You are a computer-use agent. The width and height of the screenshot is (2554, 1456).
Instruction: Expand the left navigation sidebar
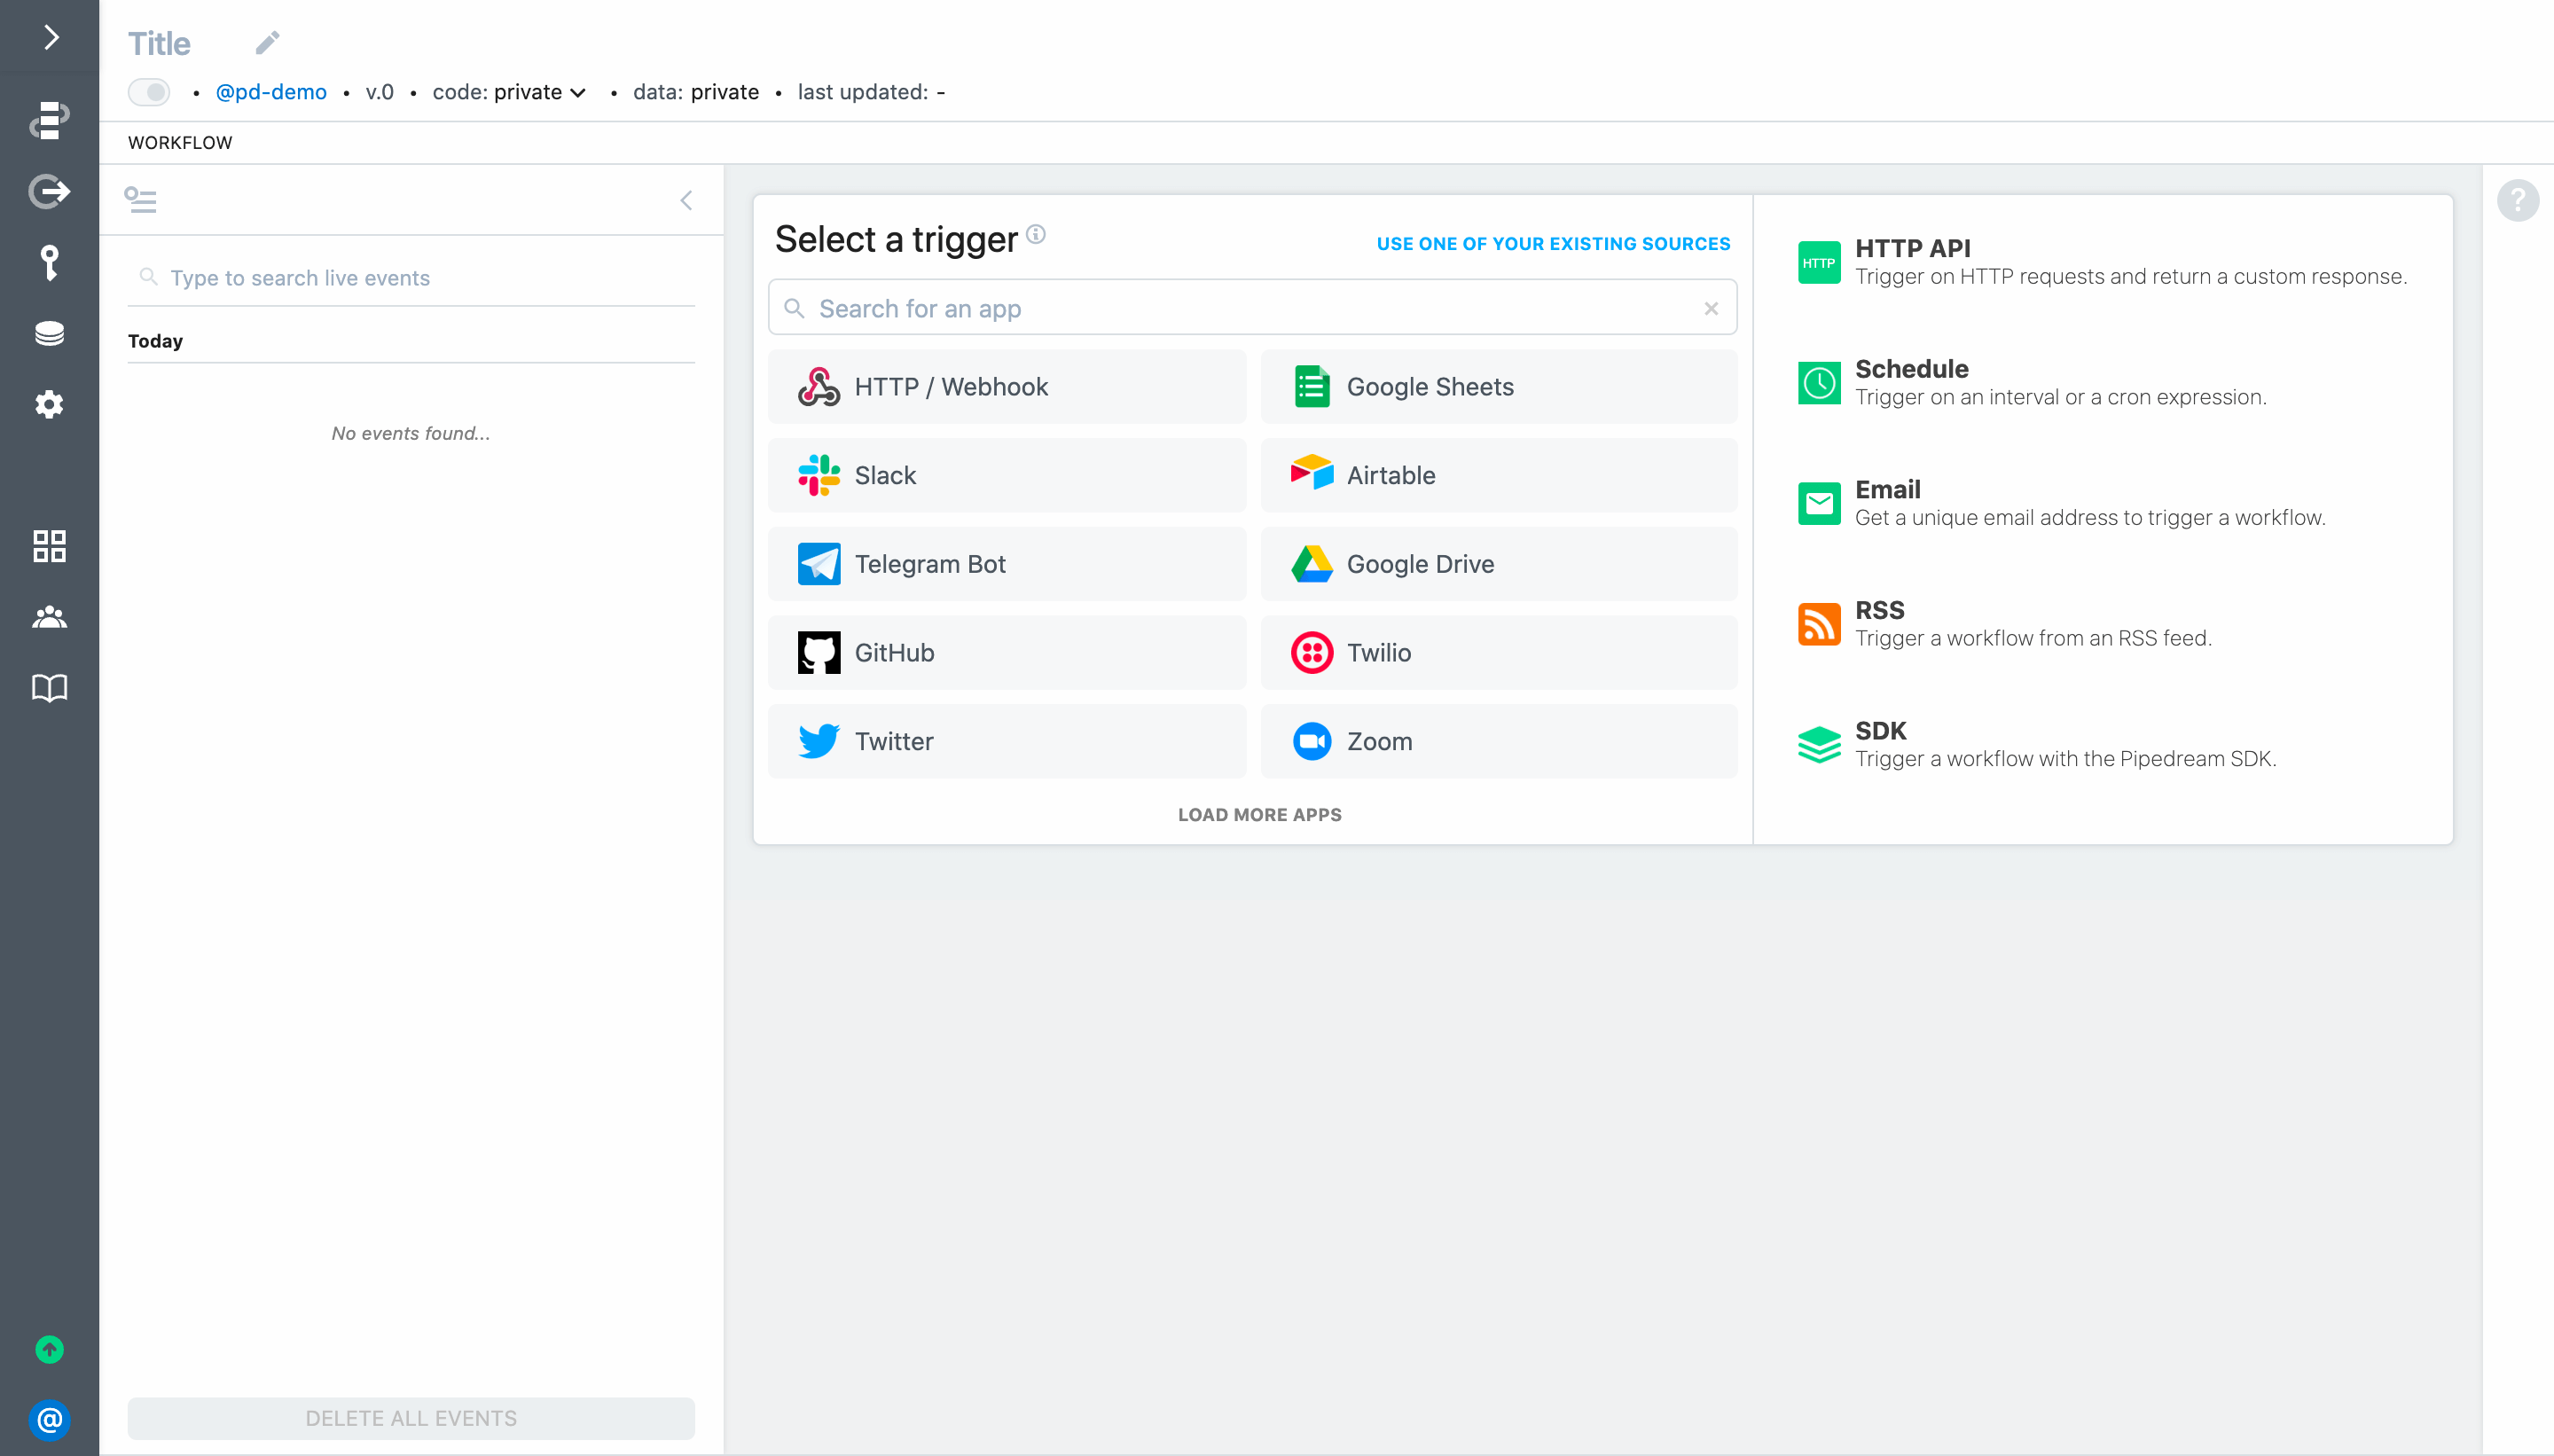tap(50, 38)
